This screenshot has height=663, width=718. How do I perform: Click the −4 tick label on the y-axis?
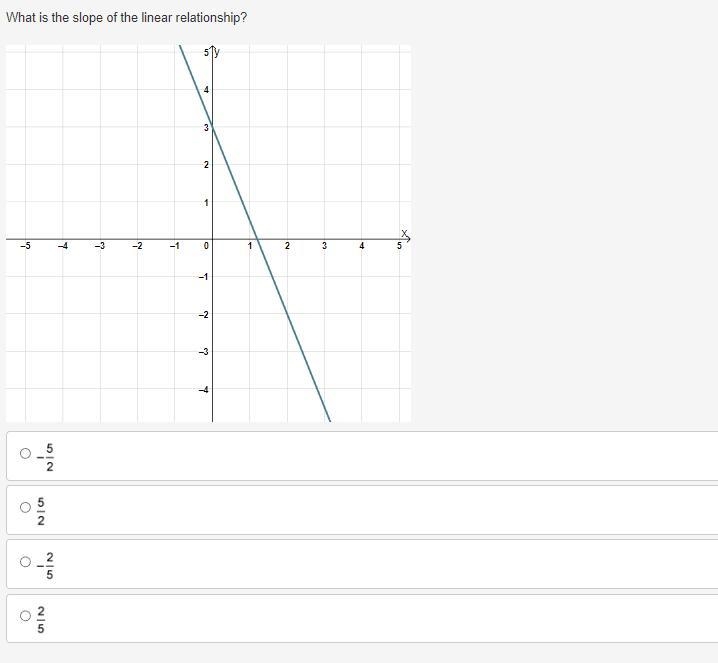point(203,390)
